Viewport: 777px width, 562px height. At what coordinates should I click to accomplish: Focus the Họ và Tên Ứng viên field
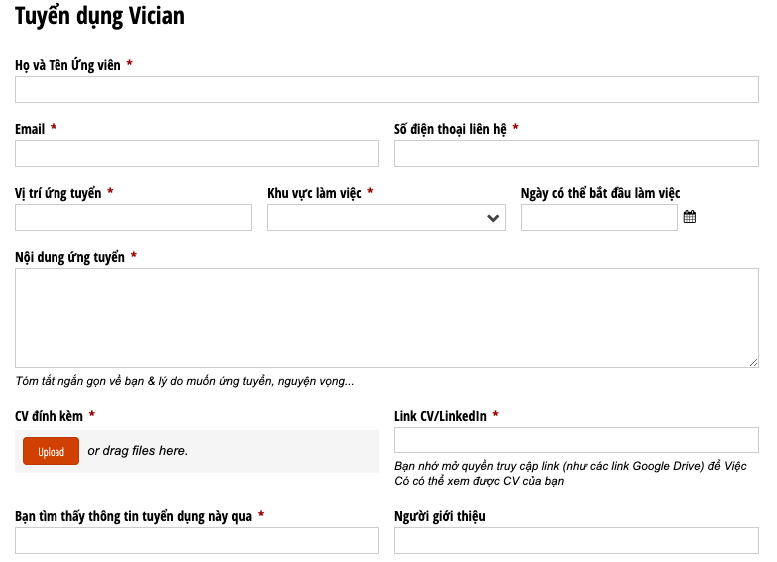(x=387, y=90)
